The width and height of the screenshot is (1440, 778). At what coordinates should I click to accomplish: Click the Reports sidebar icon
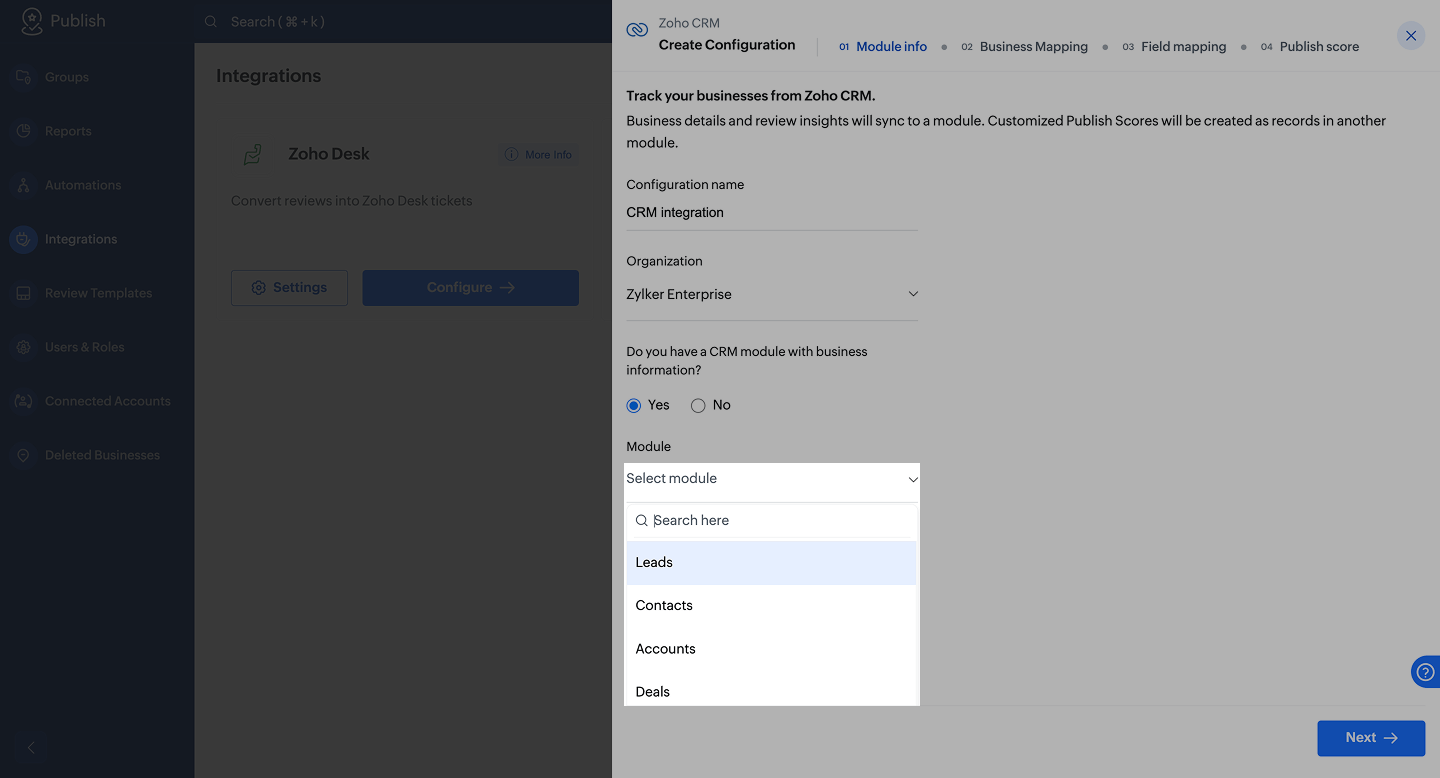point(24,131)
